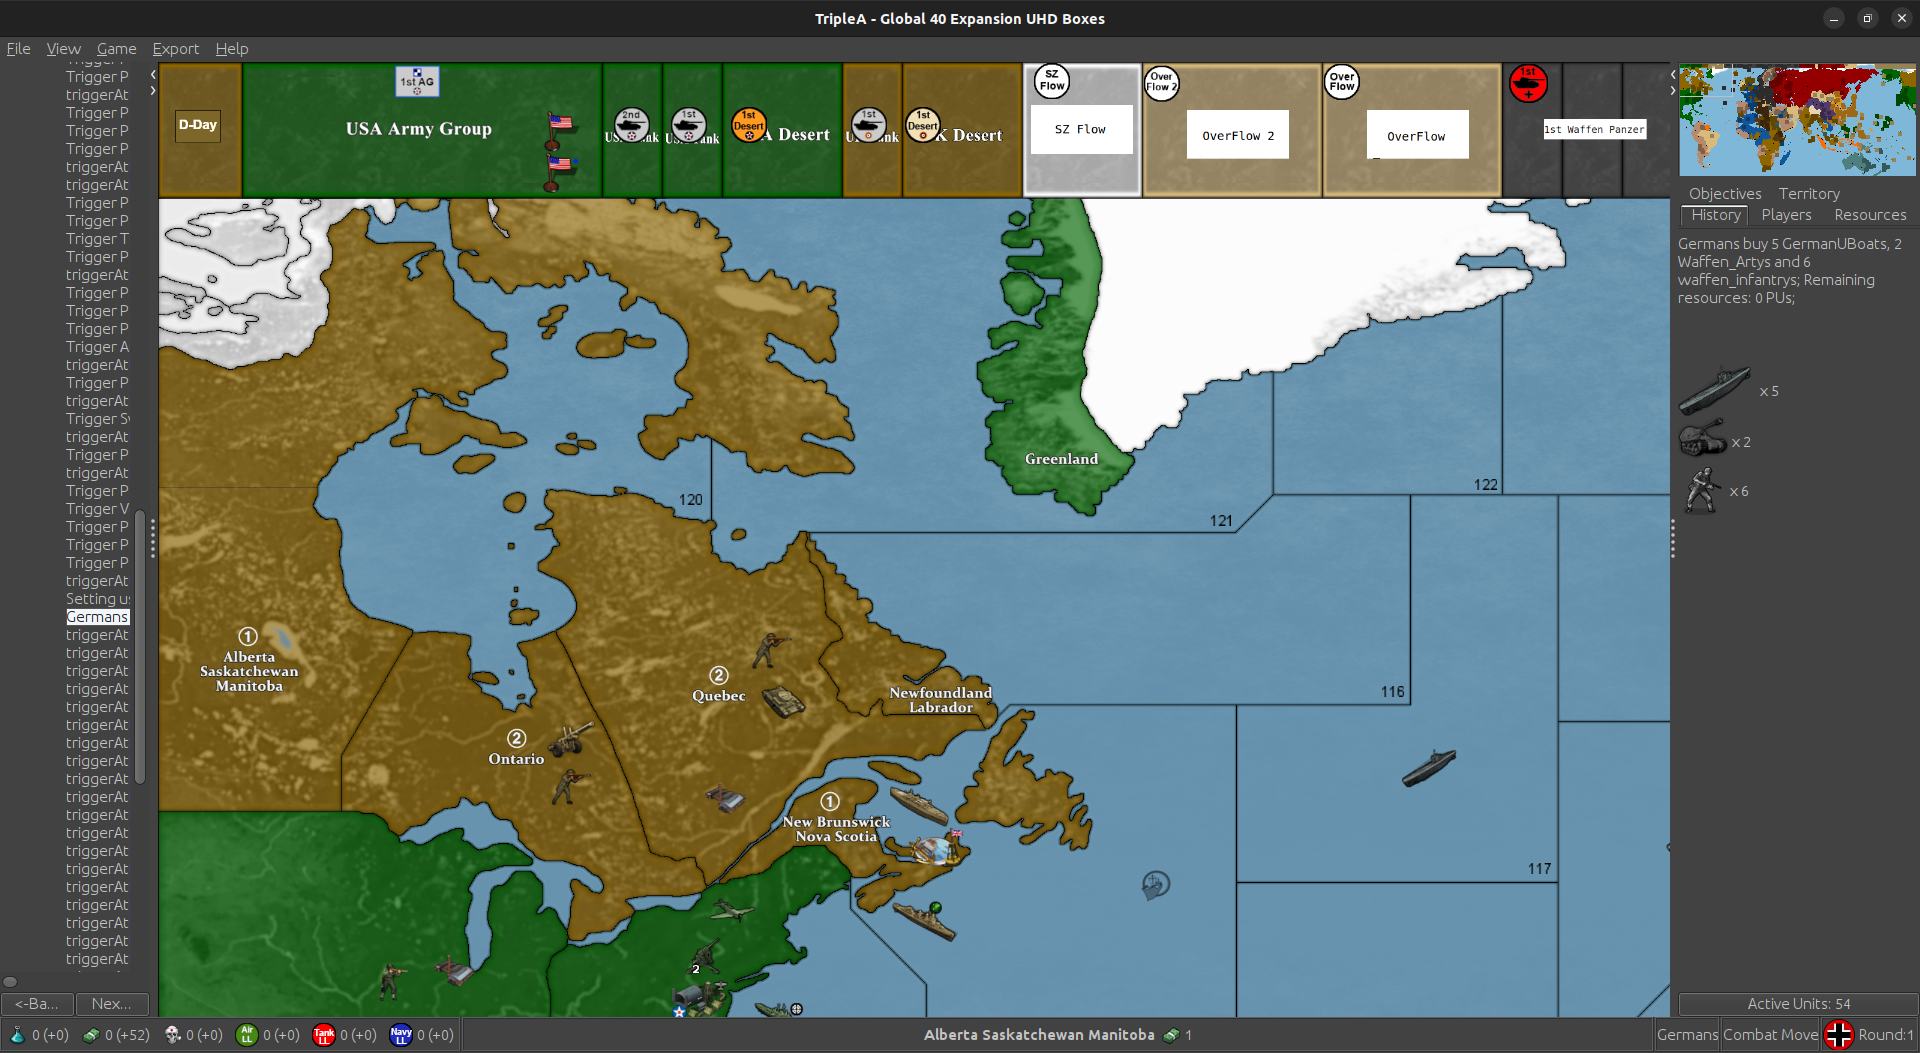Select the infantry unit in Quebec
The width and height of the screenshot is (1920, 1053).
coord(769,649)
